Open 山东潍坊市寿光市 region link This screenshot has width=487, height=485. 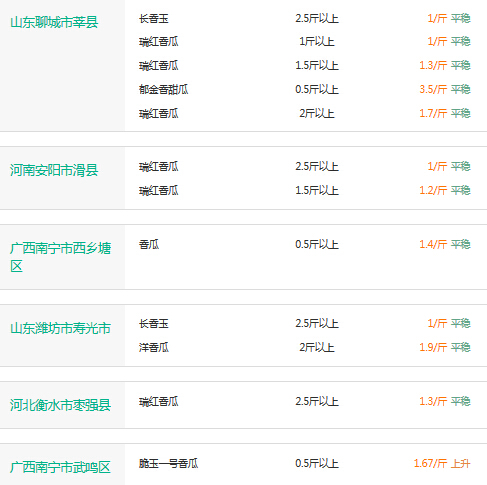[60, 328]
